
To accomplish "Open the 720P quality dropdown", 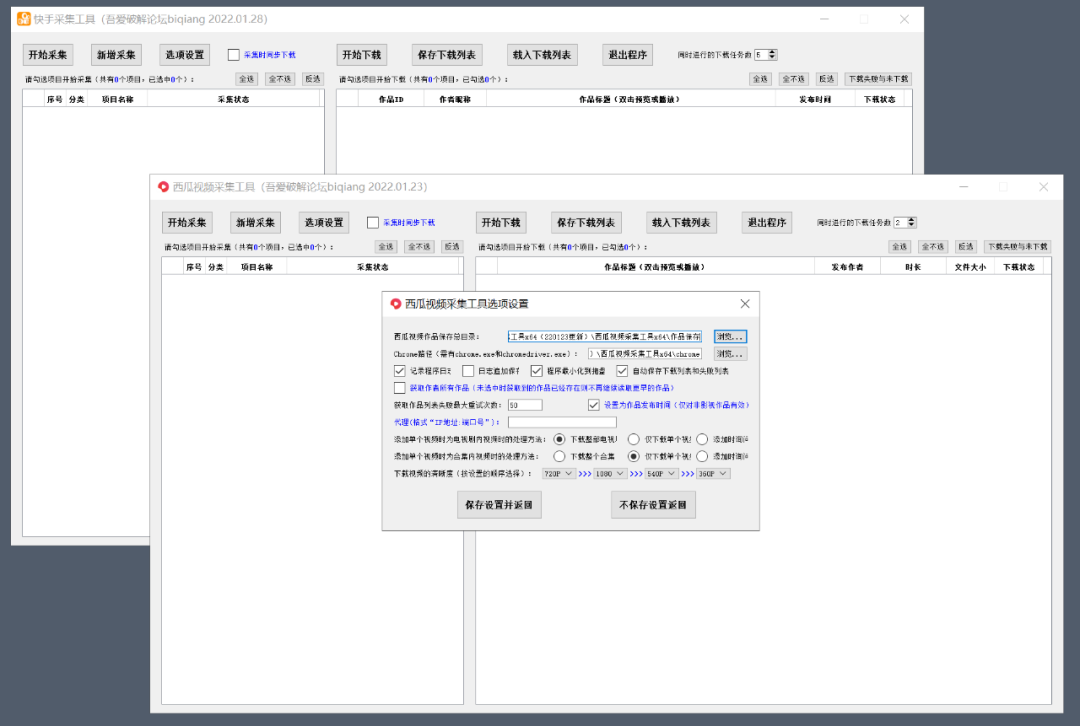I will point(559,474).
